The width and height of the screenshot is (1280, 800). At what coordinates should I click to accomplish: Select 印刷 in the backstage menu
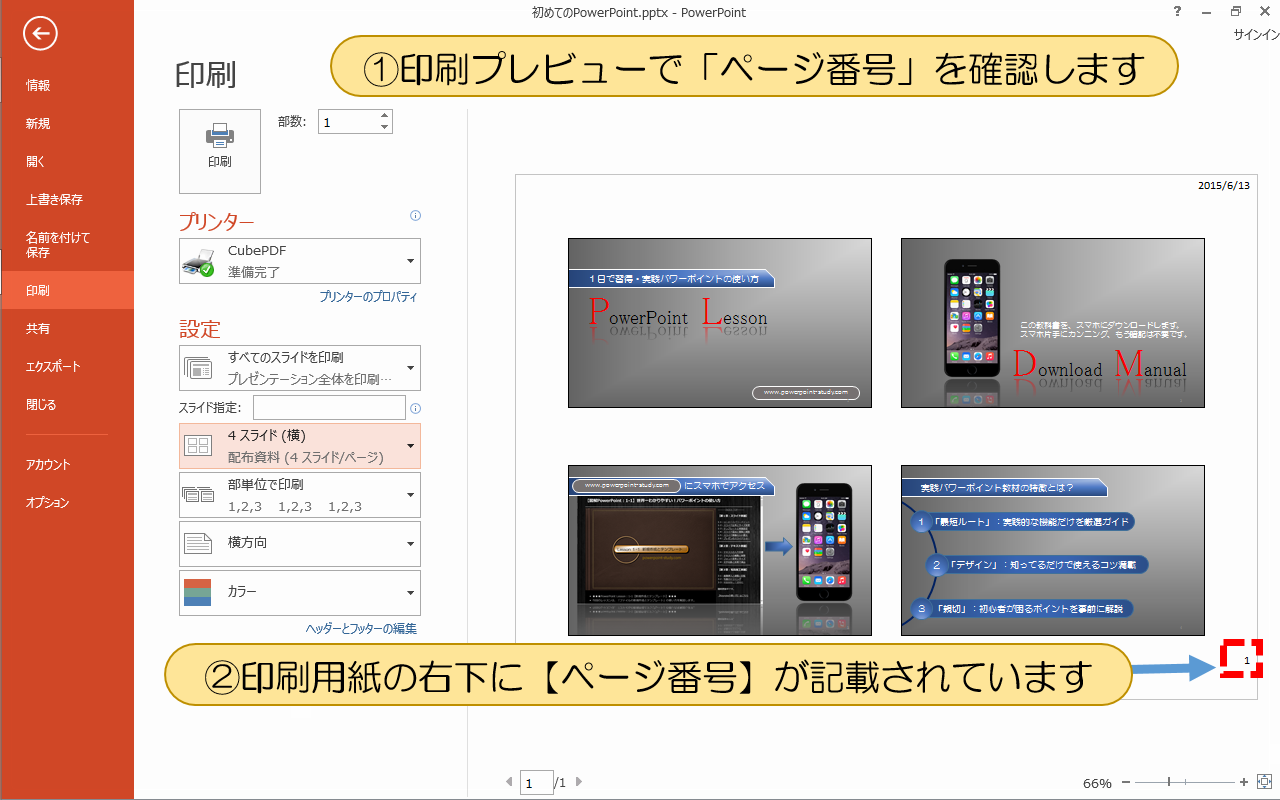click(67, 290)
